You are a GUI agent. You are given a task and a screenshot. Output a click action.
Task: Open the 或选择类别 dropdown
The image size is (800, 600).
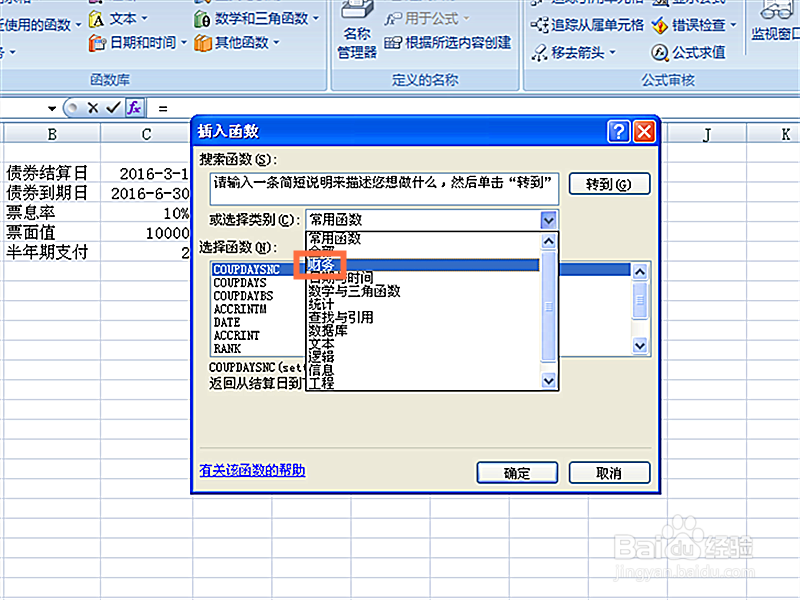pyautogui.click(x=549, y=219)
